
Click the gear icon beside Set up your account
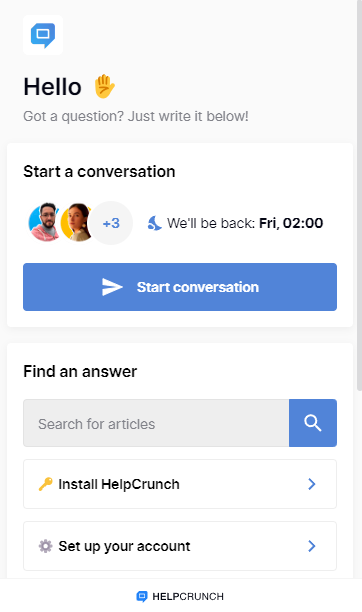coord(46,546)
